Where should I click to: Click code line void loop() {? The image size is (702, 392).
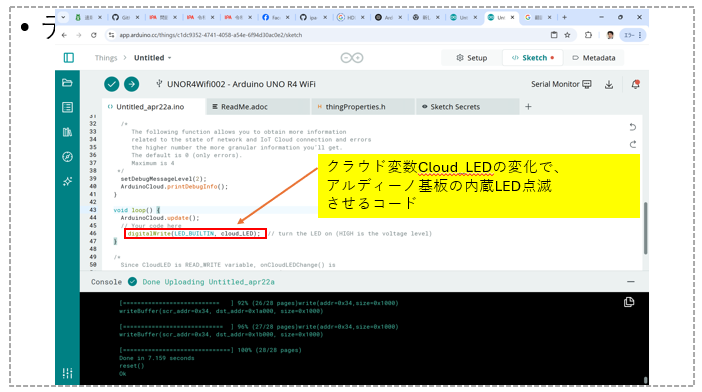click(137, 210)
